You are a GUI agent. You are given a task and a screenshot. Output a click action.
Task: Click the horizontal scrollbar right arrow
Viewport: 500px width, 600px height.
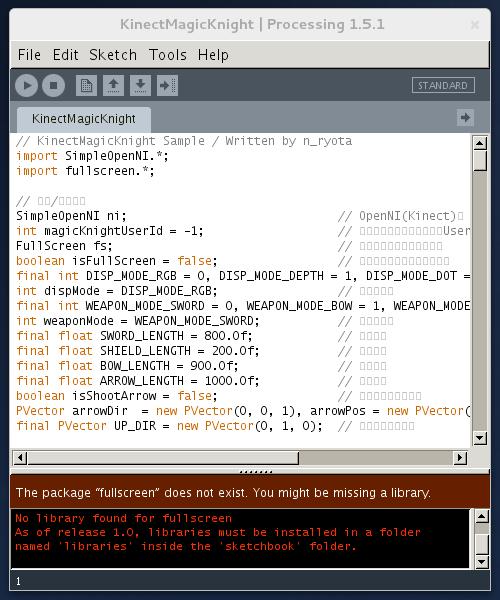460,458
